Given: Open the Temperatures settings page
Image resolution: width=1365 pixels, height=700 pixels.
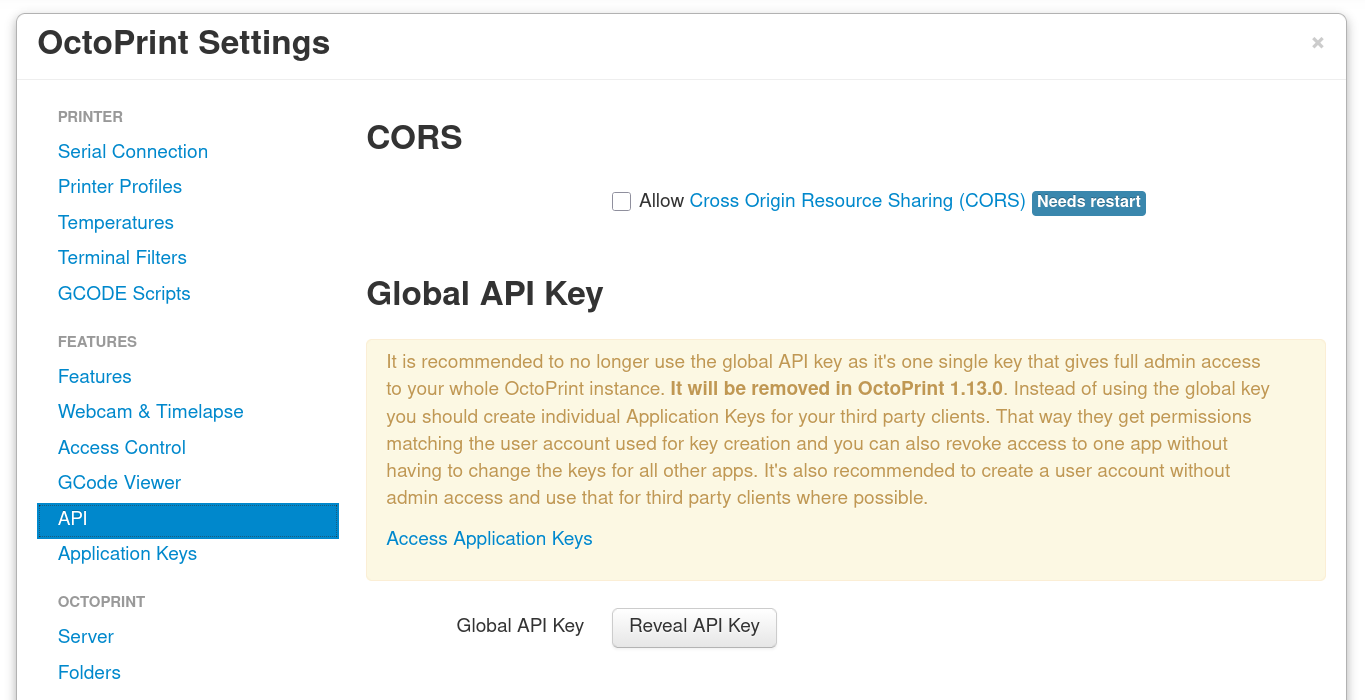Looking at the screenshot, I should pos(115,222).
